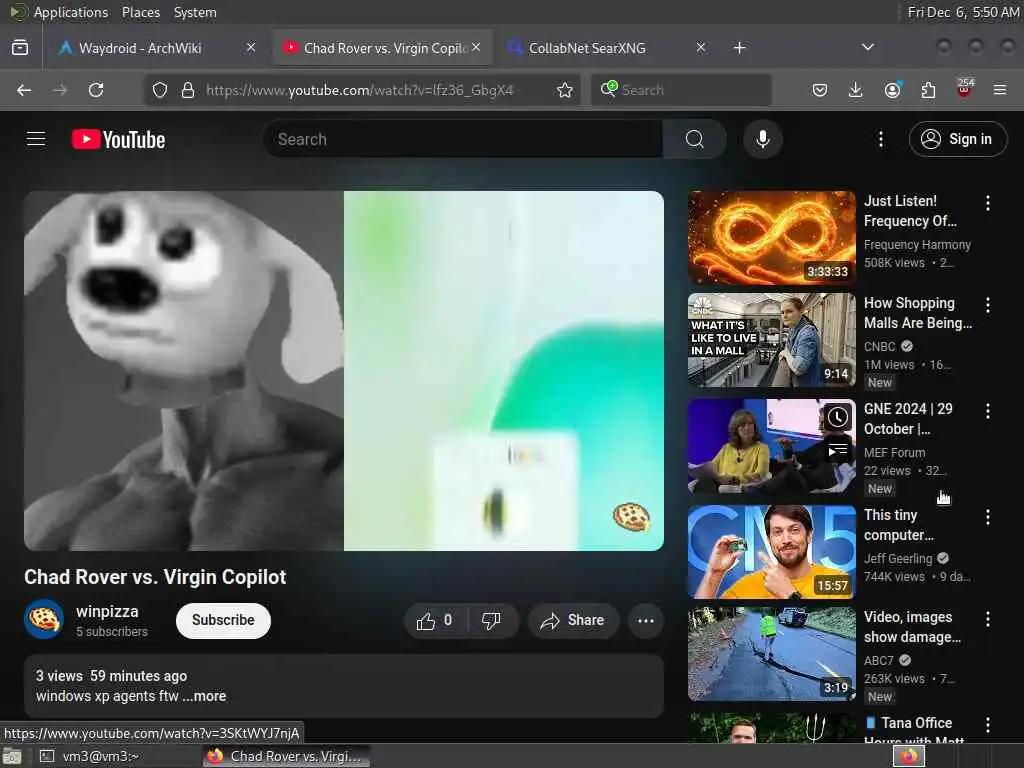Open winpizza channel avatar
Viewport: 1024px width, 768px height.
click(44, 619)
